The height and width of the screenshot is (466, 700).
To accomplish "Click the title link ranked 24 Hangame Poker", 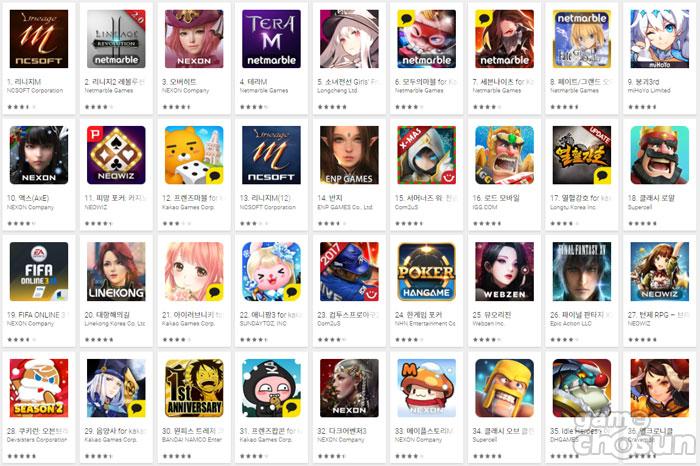I will [418, 315].
